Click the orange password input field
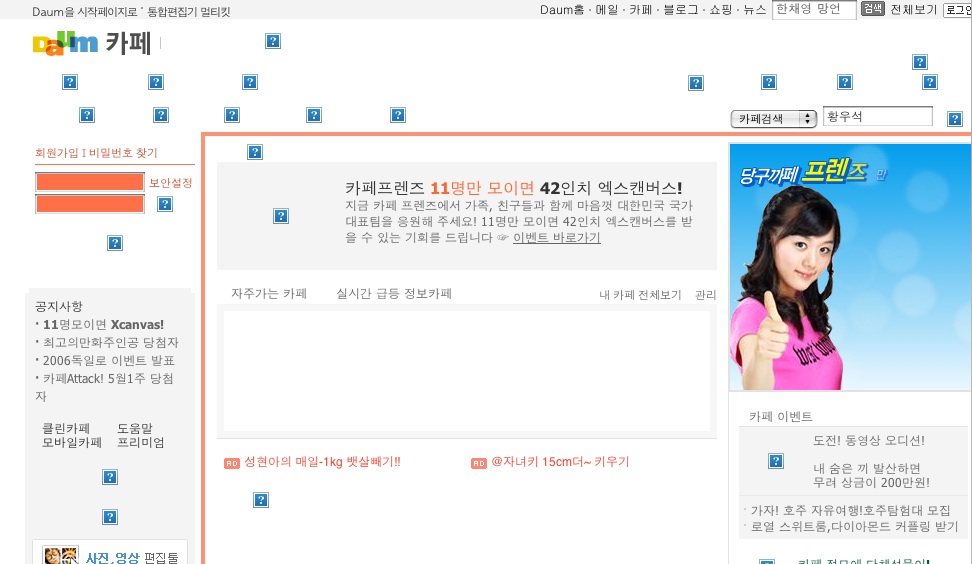972x564 pixels. (90, 204)
